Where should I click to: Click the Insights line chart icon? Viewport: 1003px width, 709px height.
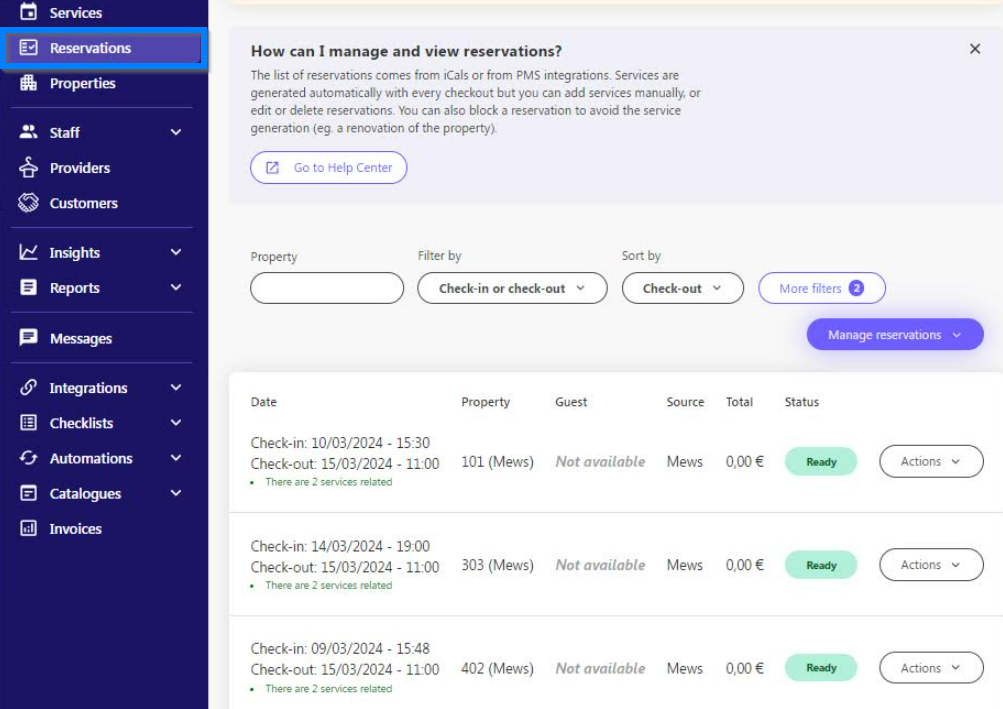point(29,253)
